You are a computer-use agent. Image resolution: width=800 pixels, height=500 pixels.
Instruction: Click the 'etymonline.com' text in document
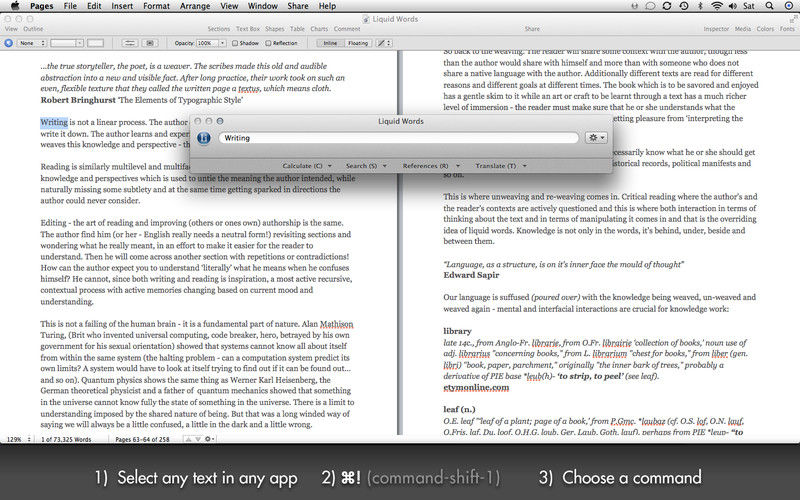pos(476,387)
